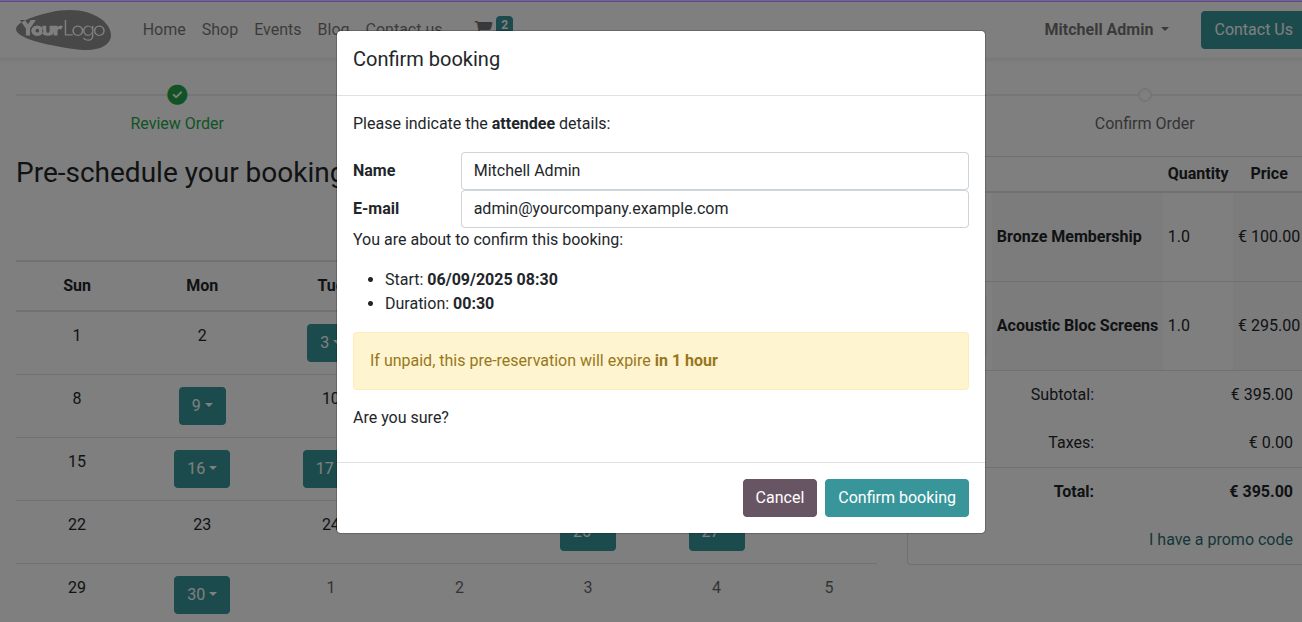Click the YourLogo site logo
The height and width of the screenshot is (622, 1302).
click(x=63, y=30)
